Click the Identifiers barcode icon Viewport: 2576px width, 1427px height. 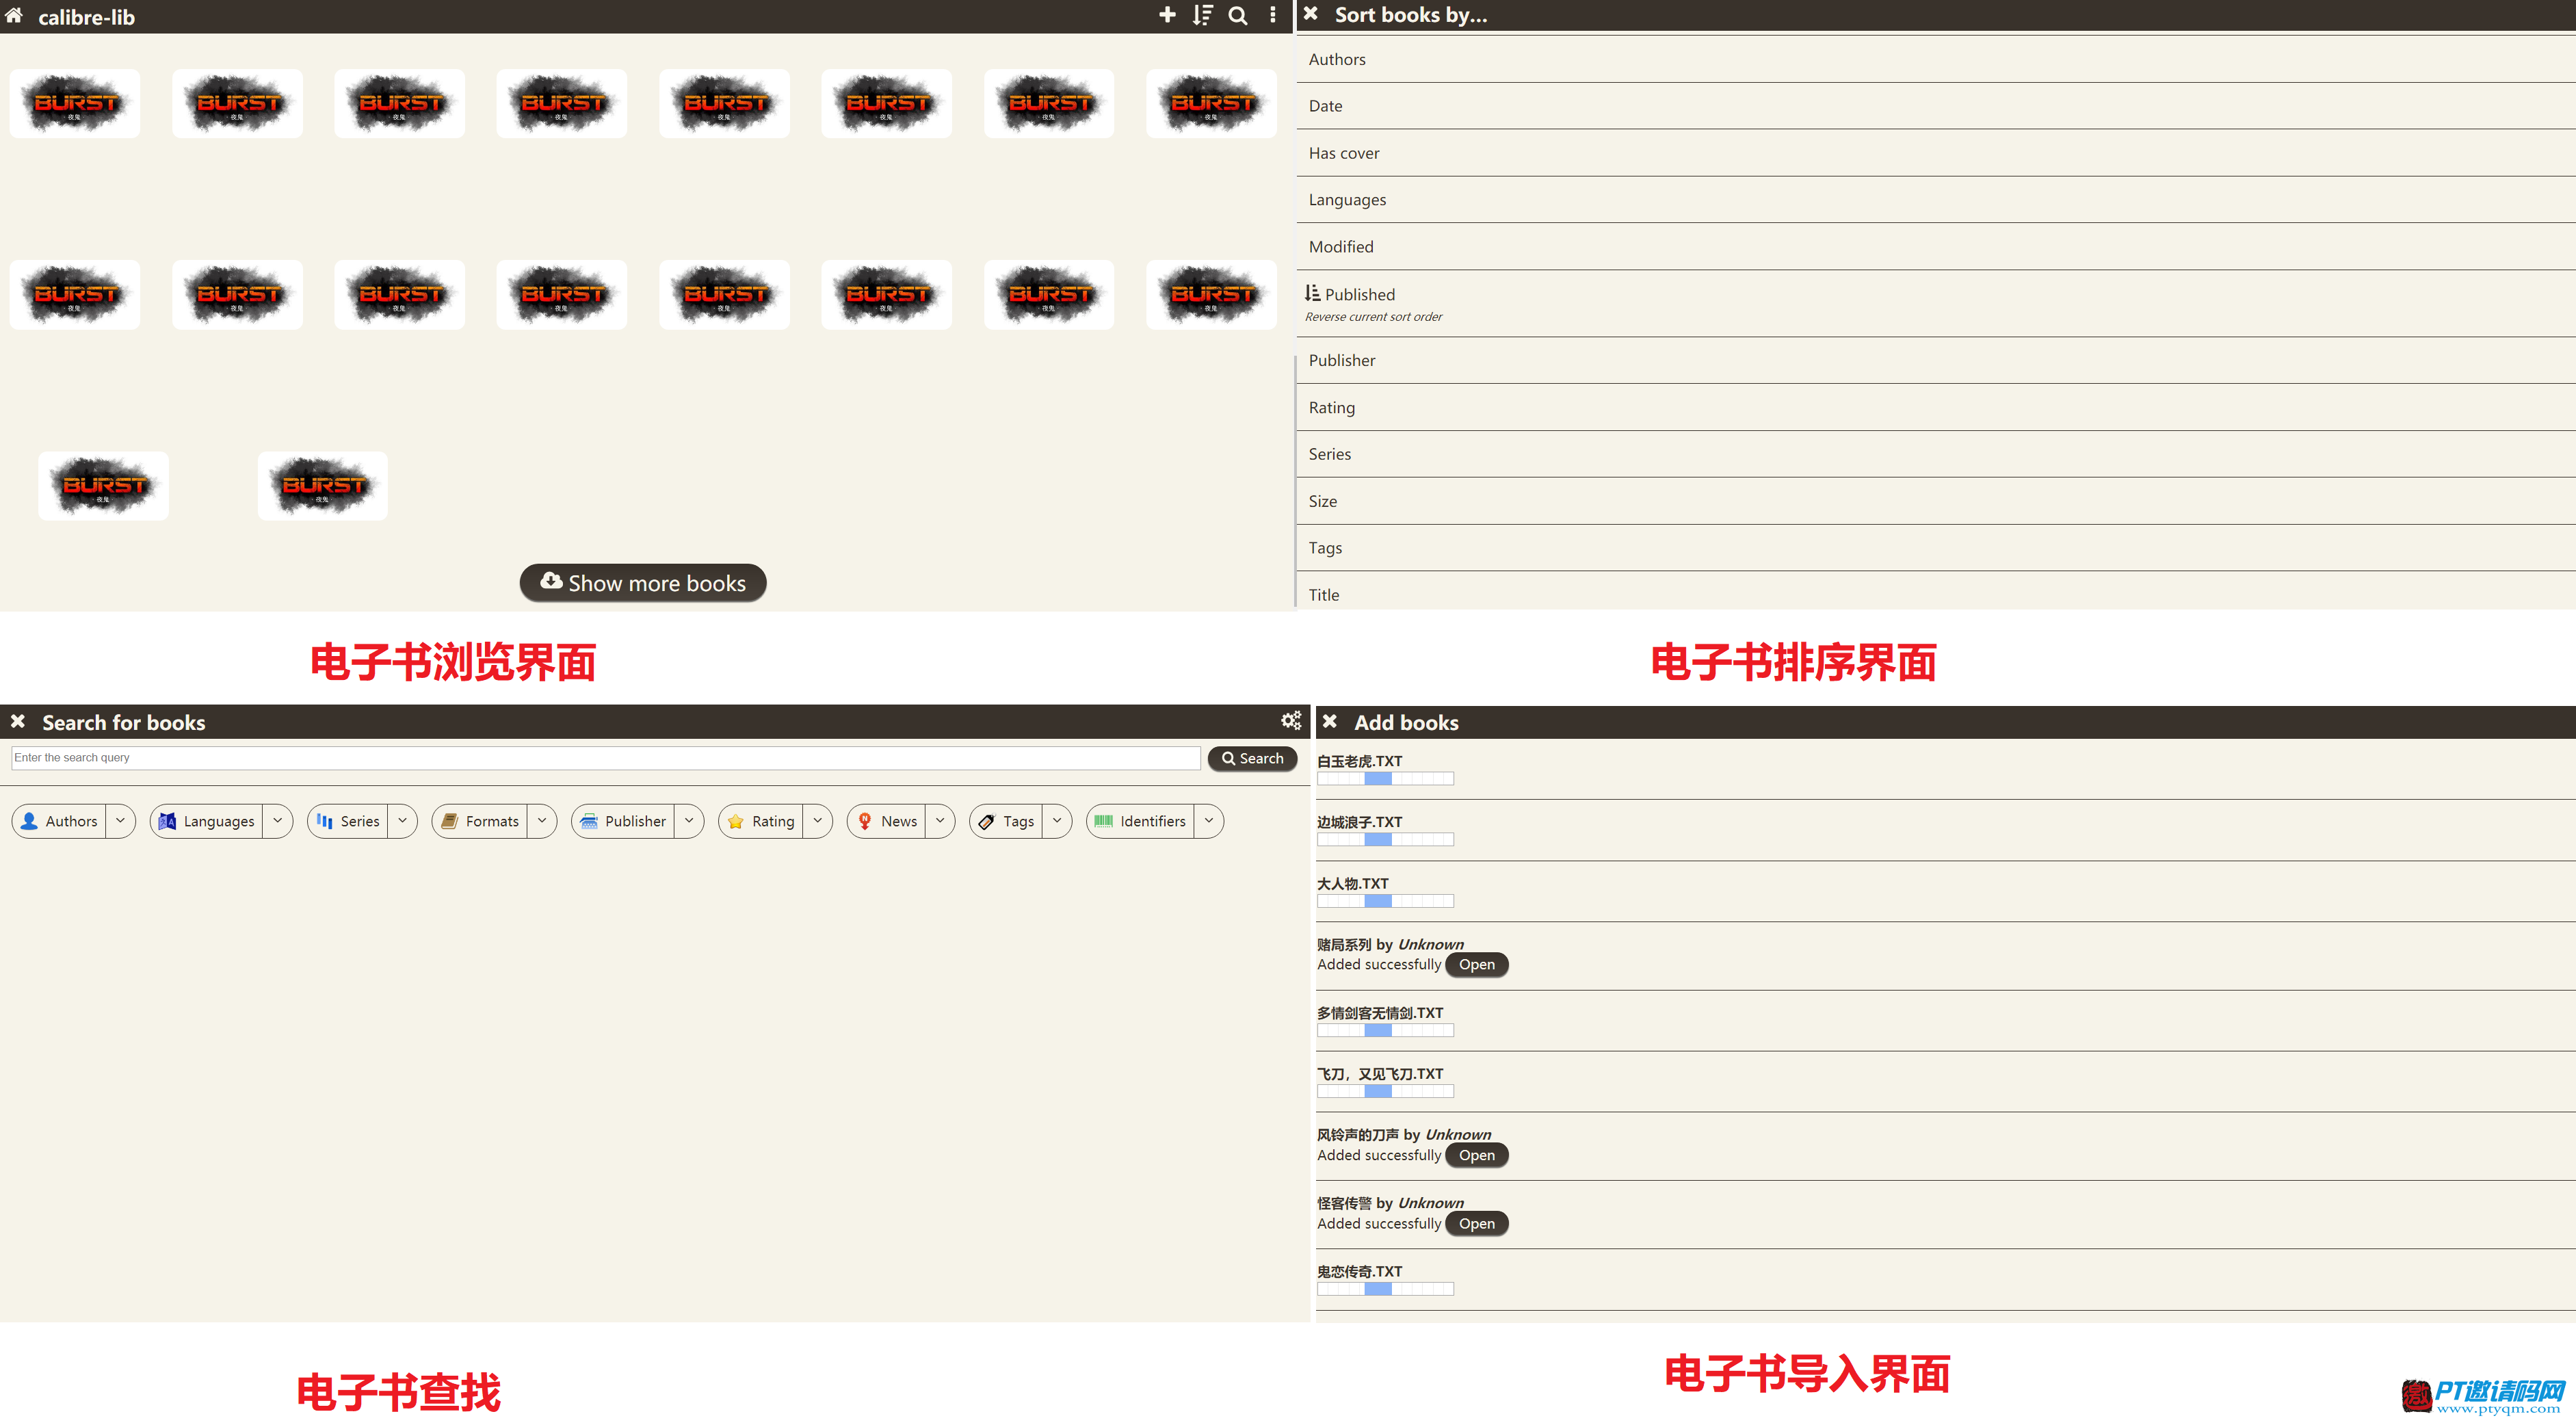[x=1104, y=821]
